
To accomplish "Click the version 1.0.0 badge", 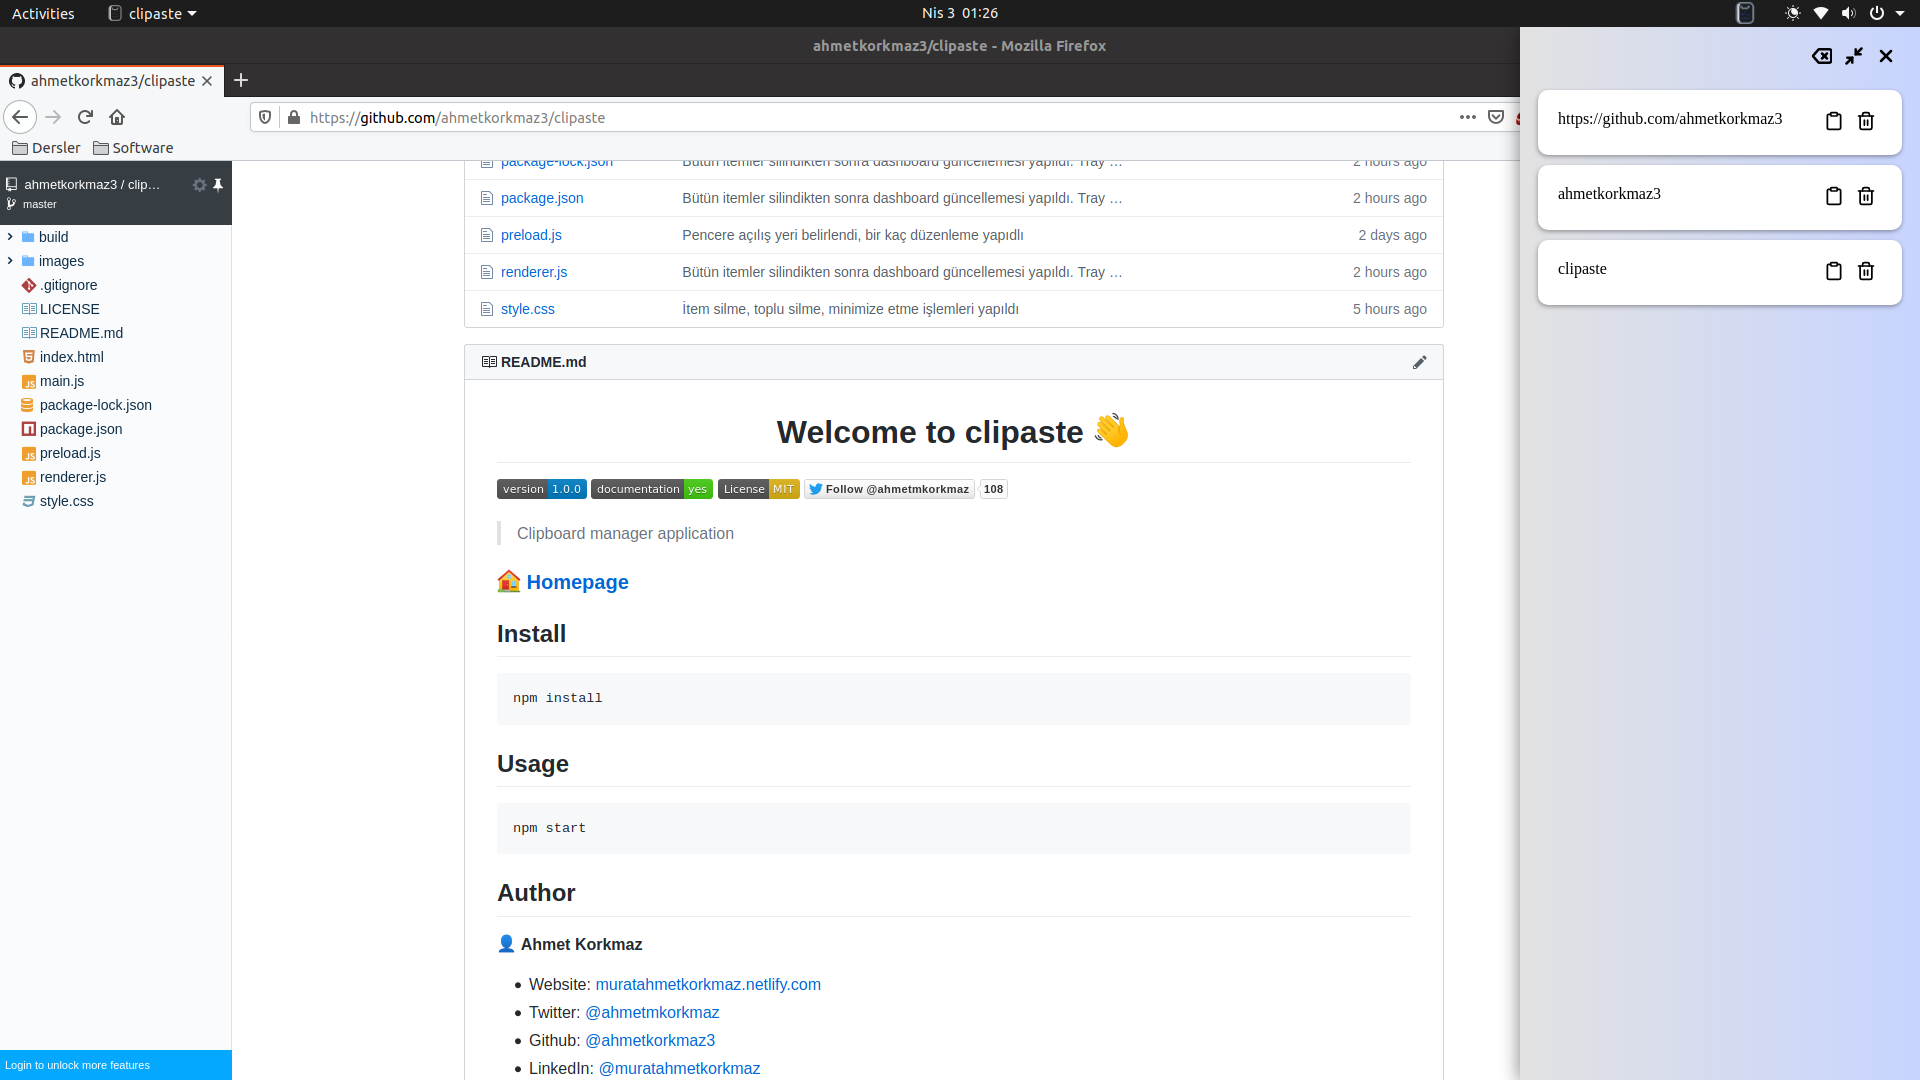I will (x=542, y=489).
